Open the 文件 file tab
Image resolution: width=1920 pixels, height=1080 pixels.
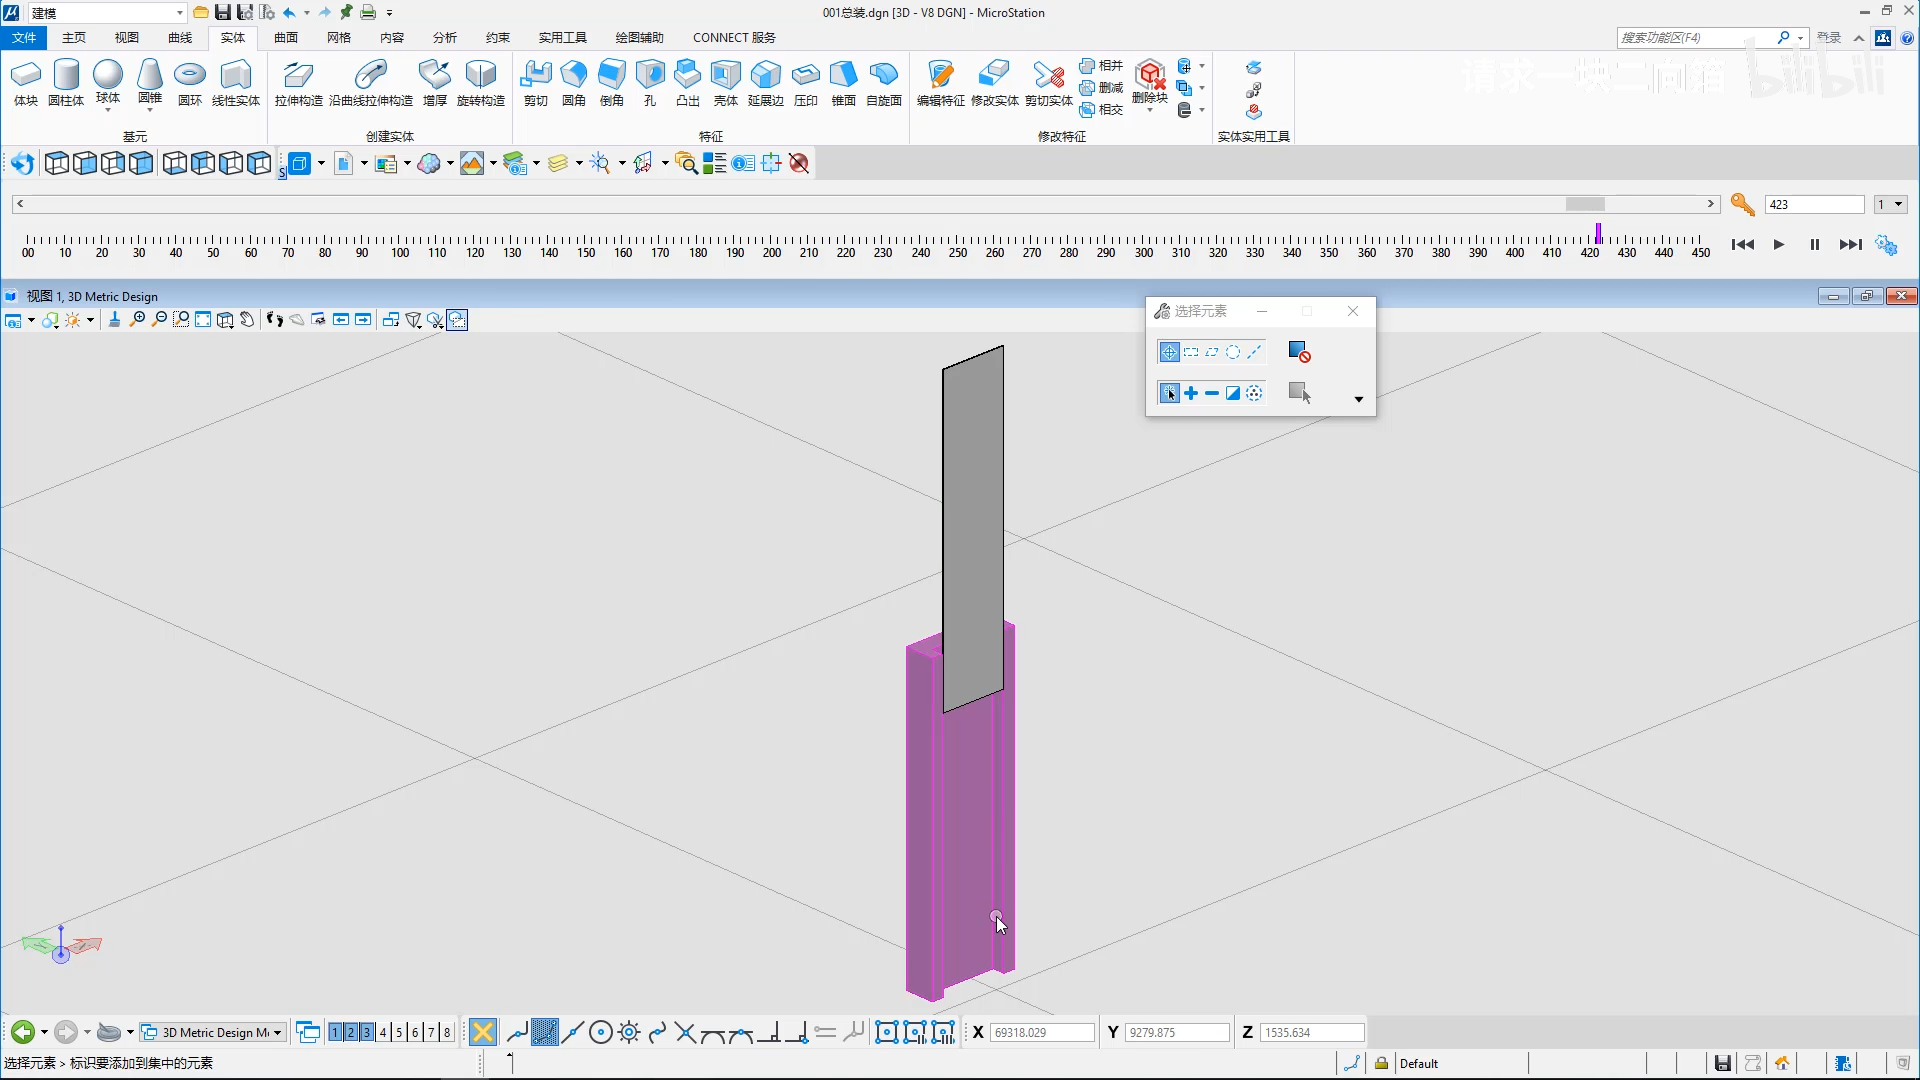click(24, 38)
